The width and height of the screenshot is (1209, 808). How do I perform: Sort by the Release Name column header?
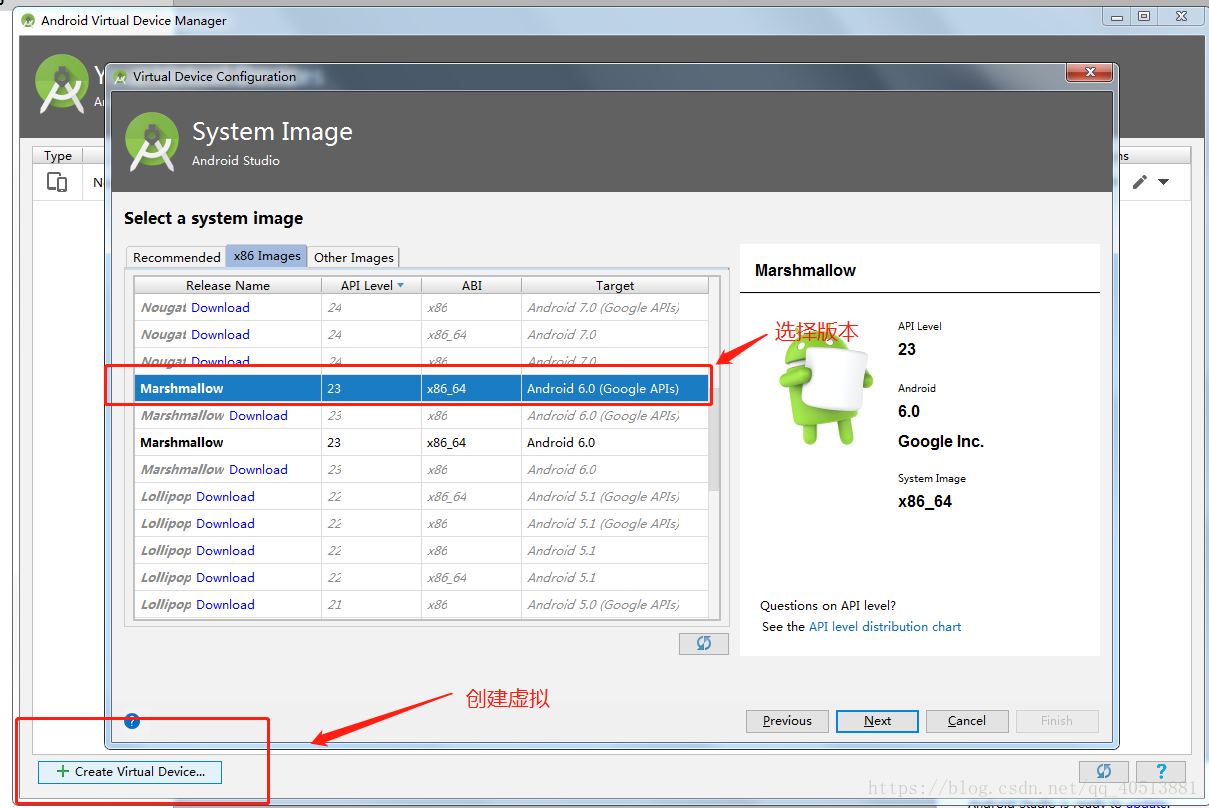pos(228,285)
